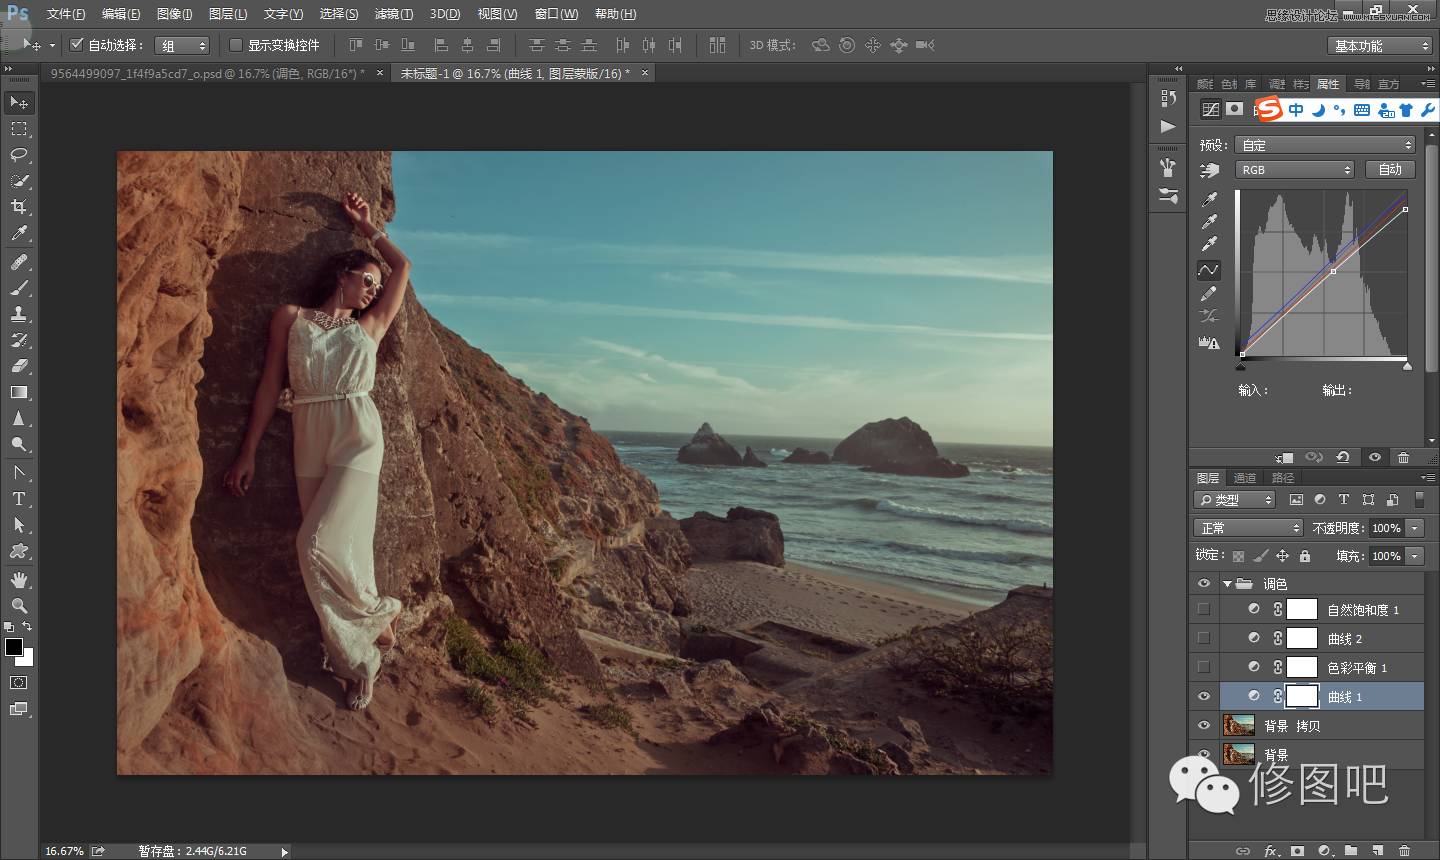
Task: Show the 自然饱和度 1 layer
Action: tap(1203, 609)
